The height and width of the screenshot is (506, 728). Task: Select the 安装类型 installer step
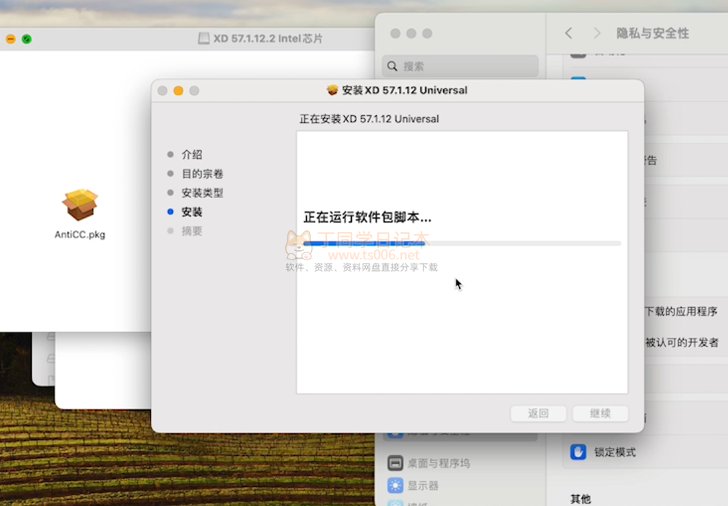pos(202,192)
